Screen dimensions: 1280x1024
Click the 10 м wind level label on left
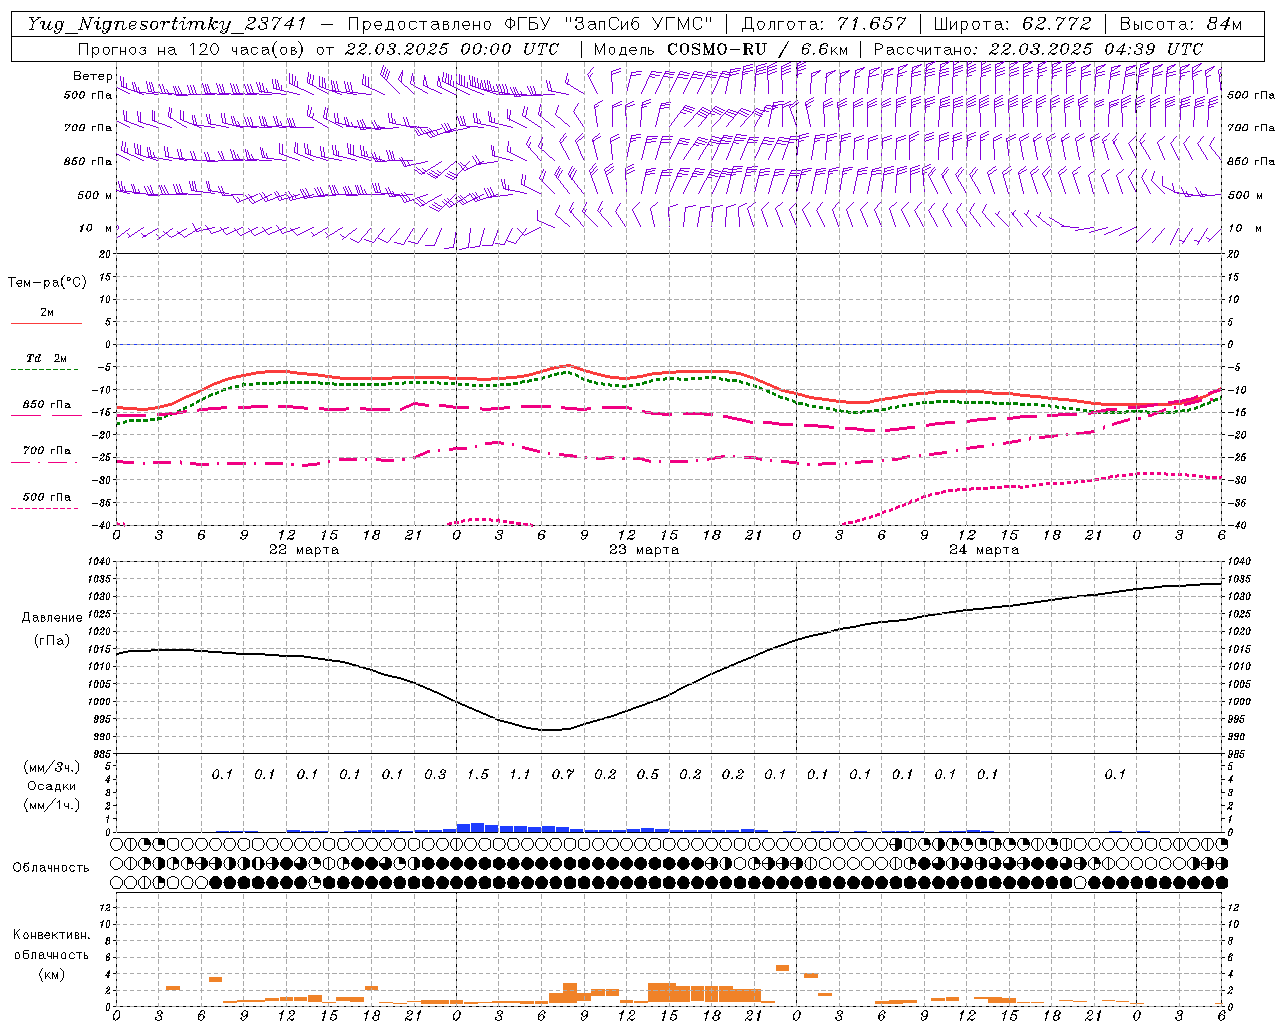point(96,228)
